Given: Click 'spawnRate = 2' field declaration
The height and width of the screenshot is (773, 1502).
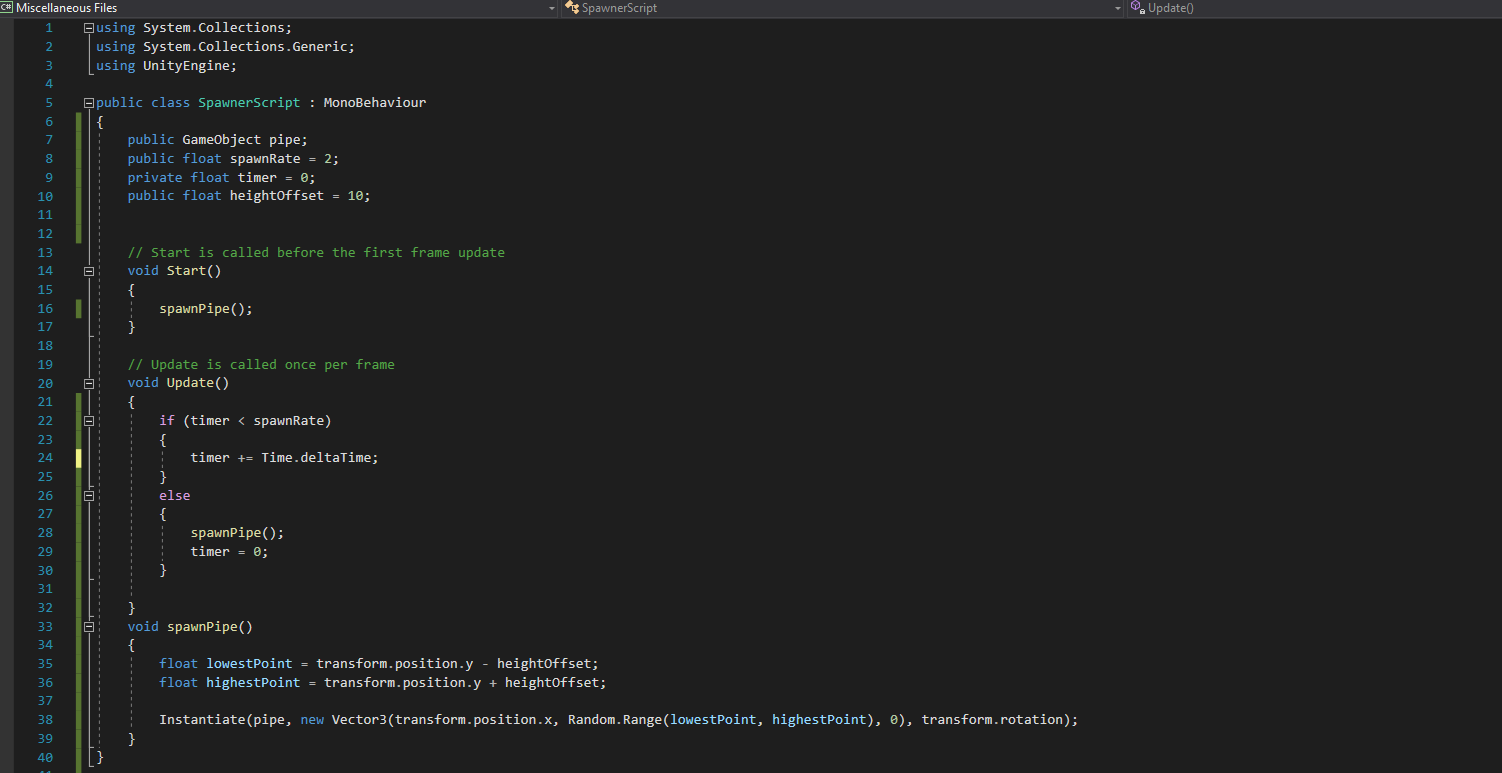Looking at the screenshot, I should click(x=285, y=159).
